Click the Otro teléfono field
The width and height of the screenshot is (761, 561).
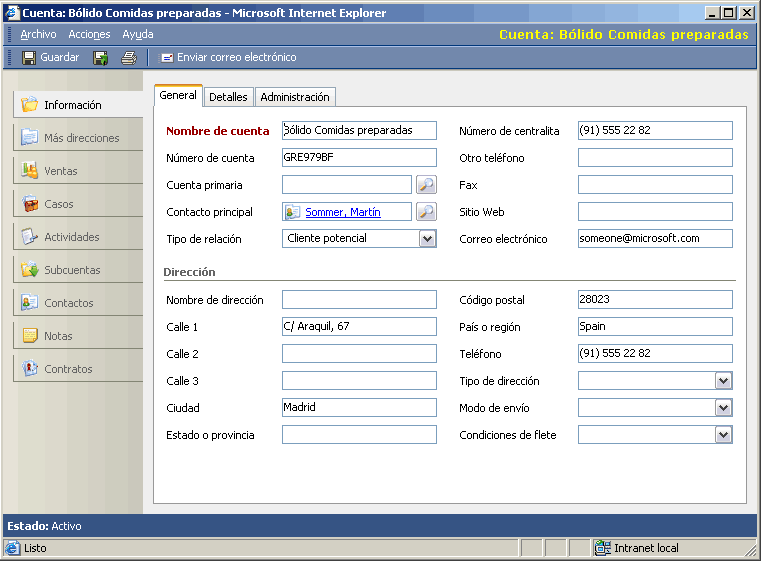coord(655,158)
